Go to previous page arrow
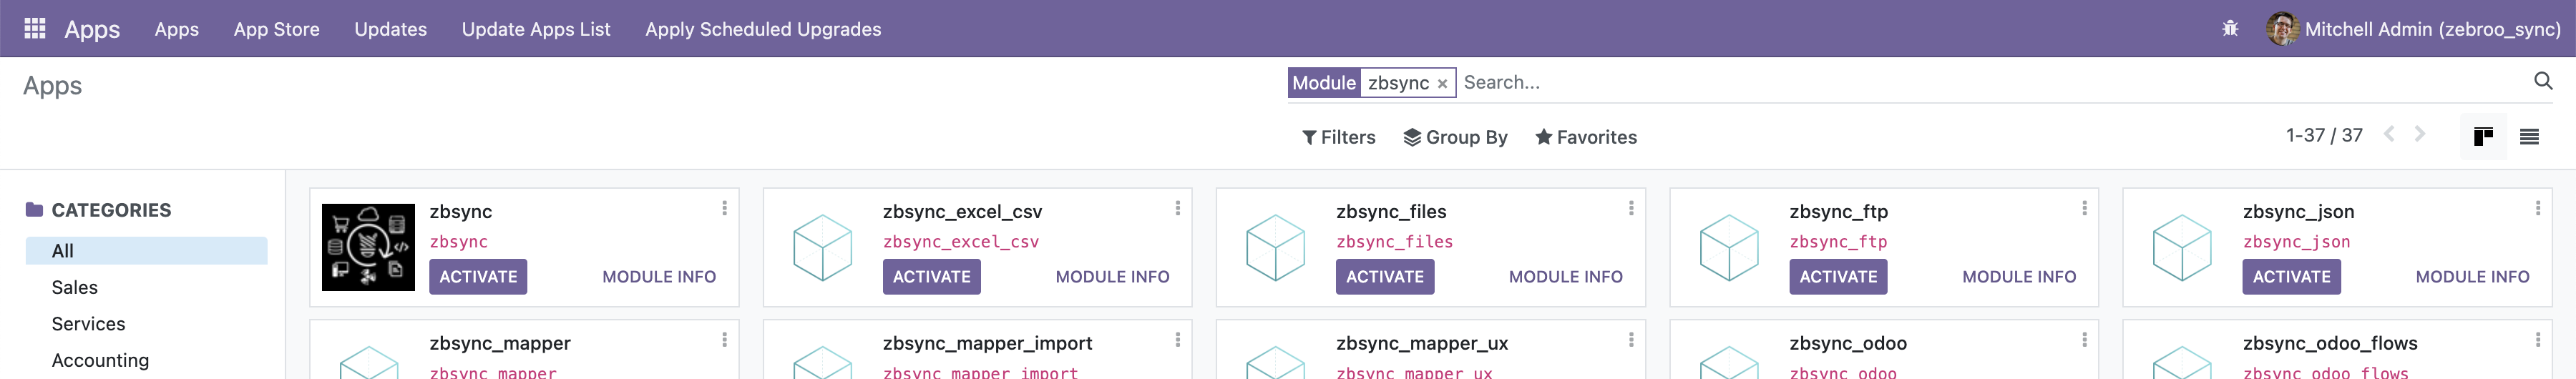 [2389, 134]
